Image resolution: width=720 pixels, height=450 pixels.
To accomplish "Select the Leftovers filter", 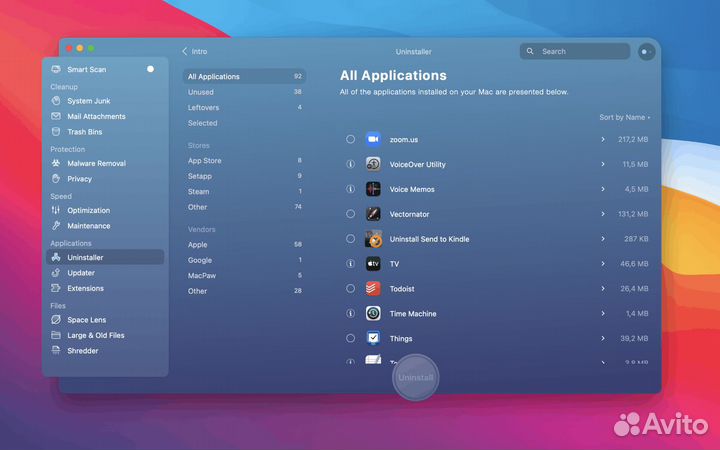I will click(x=244, y=107).
